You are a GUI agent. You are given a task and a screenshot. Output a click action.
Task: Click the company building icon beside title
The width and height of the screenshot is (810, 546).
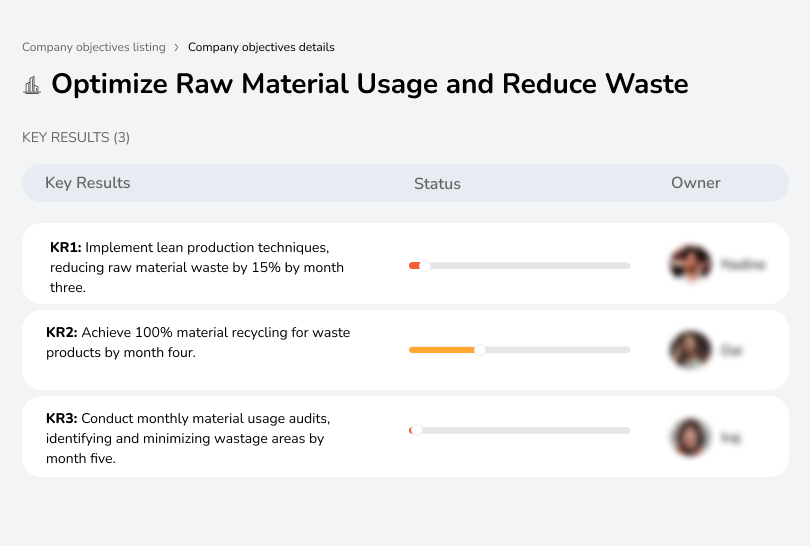pos(32,85)
